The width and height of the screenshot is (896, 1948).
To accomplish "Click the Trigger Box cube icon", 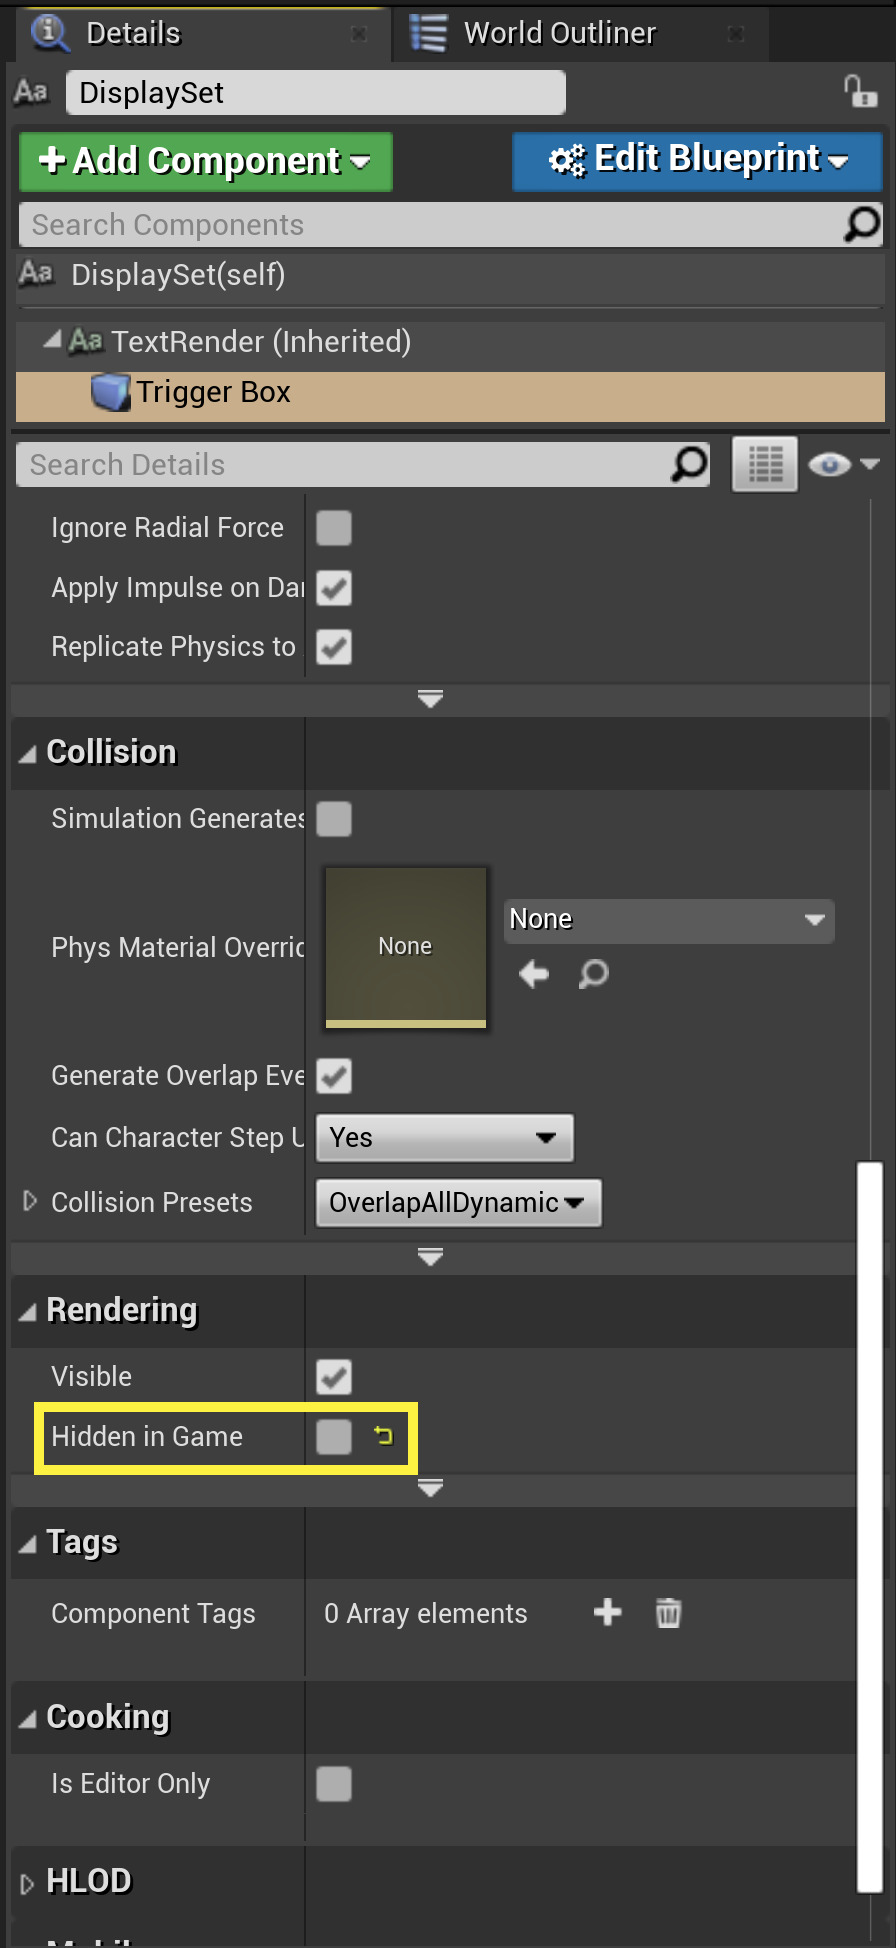I will click(110, 392).
